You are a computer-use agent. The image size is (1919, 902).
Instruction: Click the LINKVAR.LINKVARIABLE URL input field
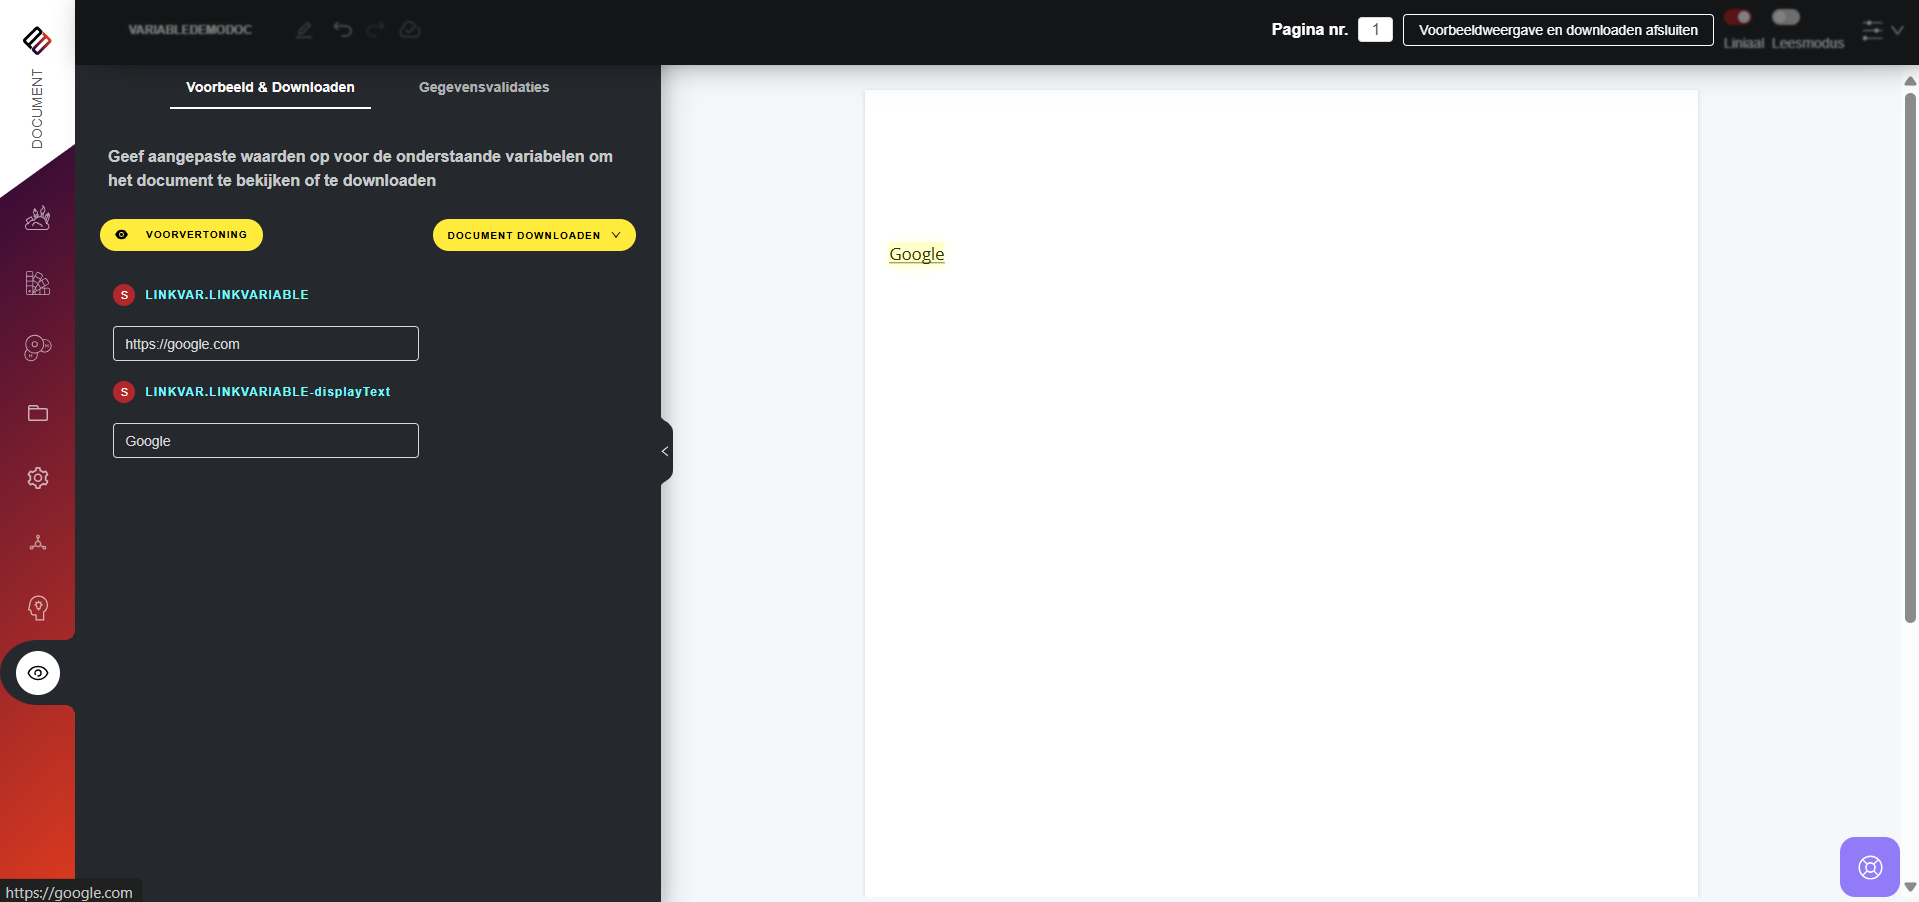pos(265,344)
